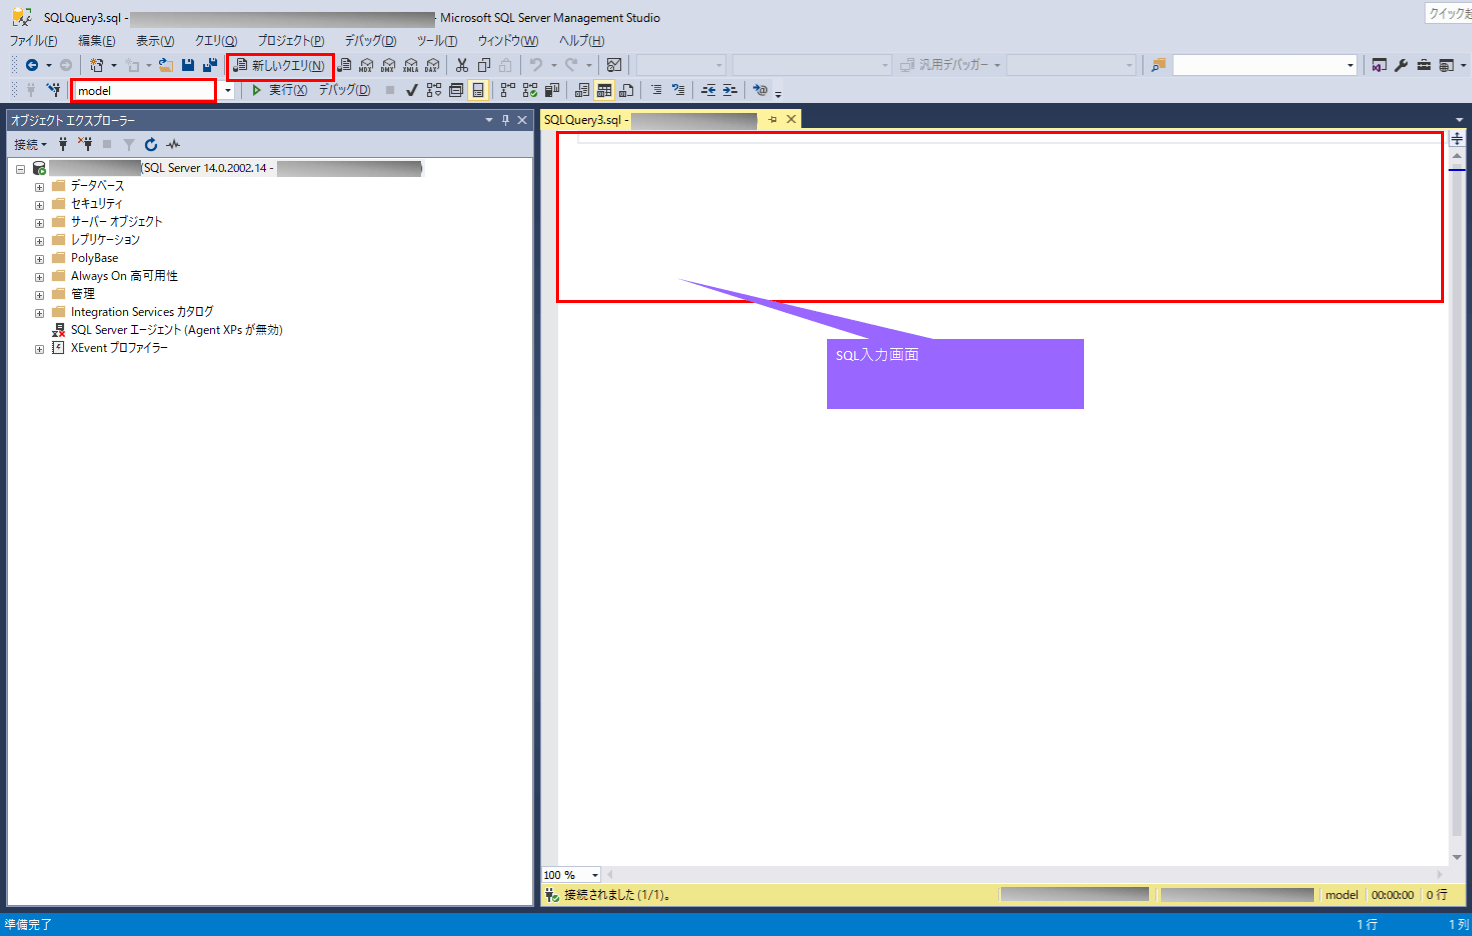The image size is (1472, 936).
Task: Click the increase indent icon
Action: (730, 90)
